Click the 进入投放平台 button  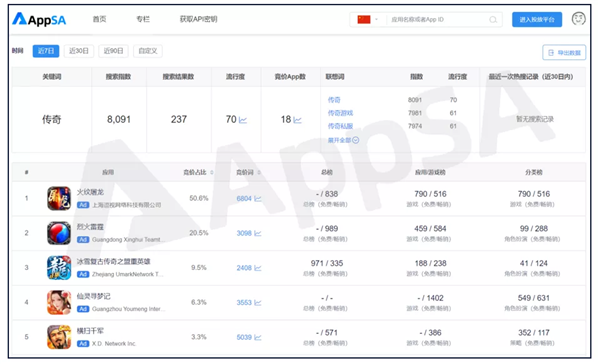pyautogui.click(x=537, y=20)
